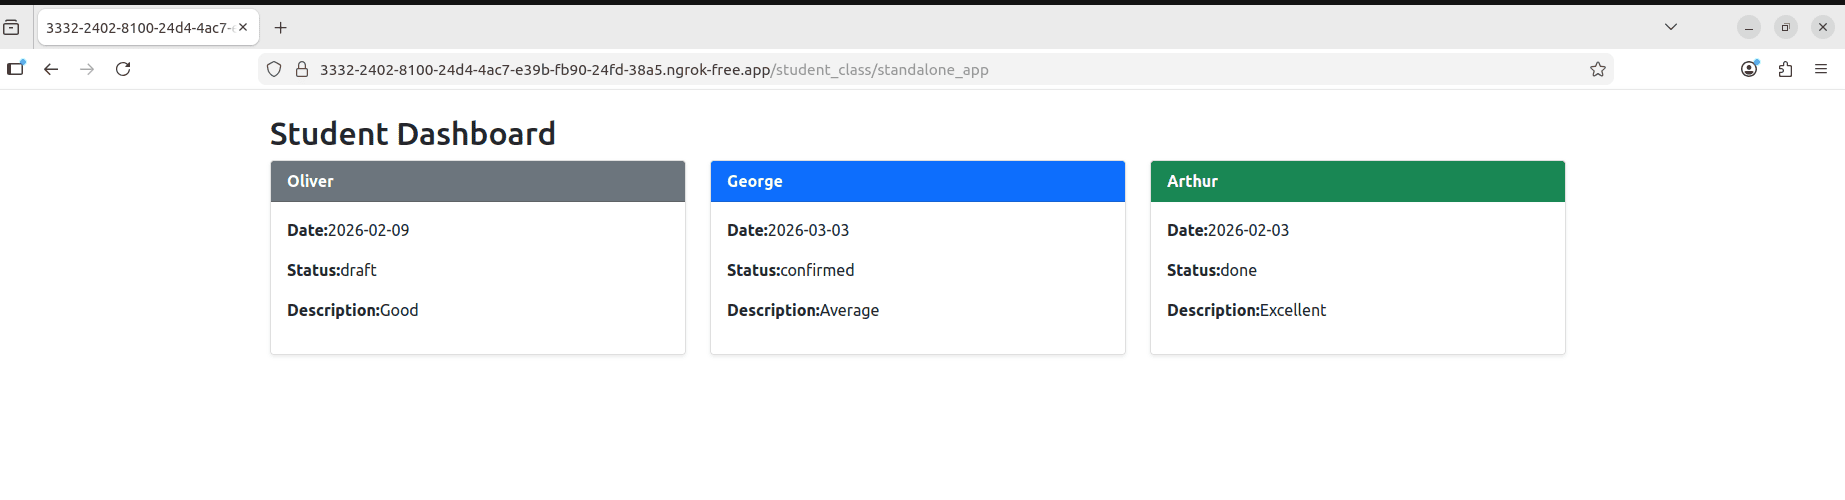This screenshot has height=500, width=1845.
Task: Click the forward navigation arrow
Action: pyautogui.click(x=87, y=69)
